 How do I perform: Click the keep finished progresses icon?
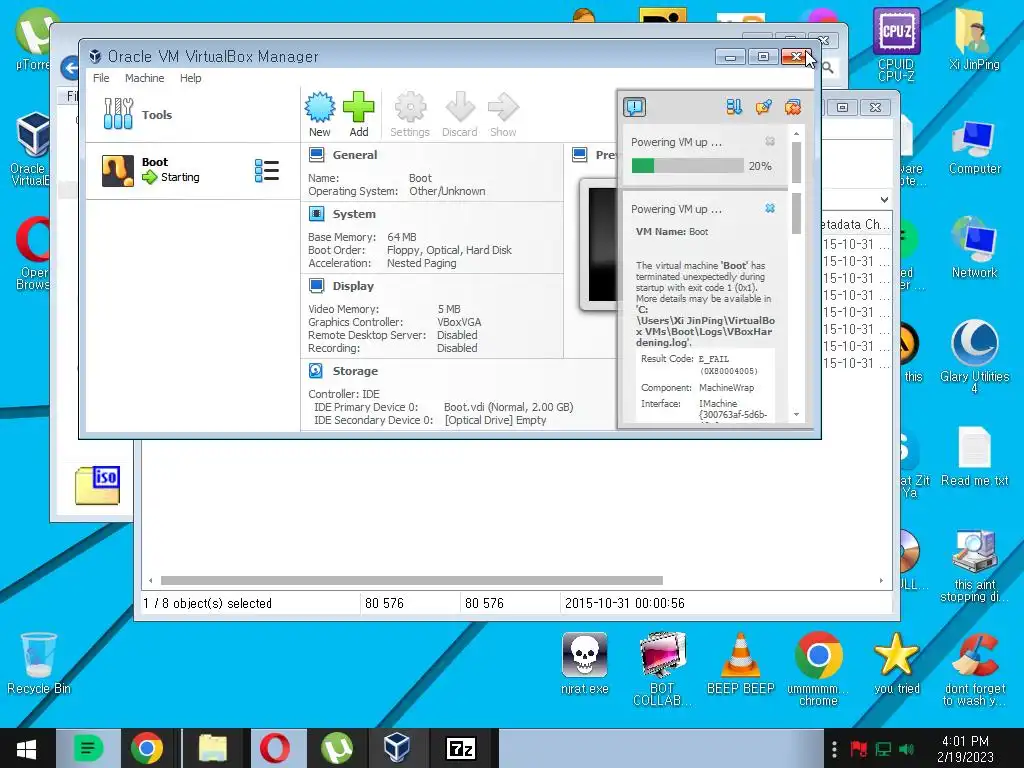[763, 106]
